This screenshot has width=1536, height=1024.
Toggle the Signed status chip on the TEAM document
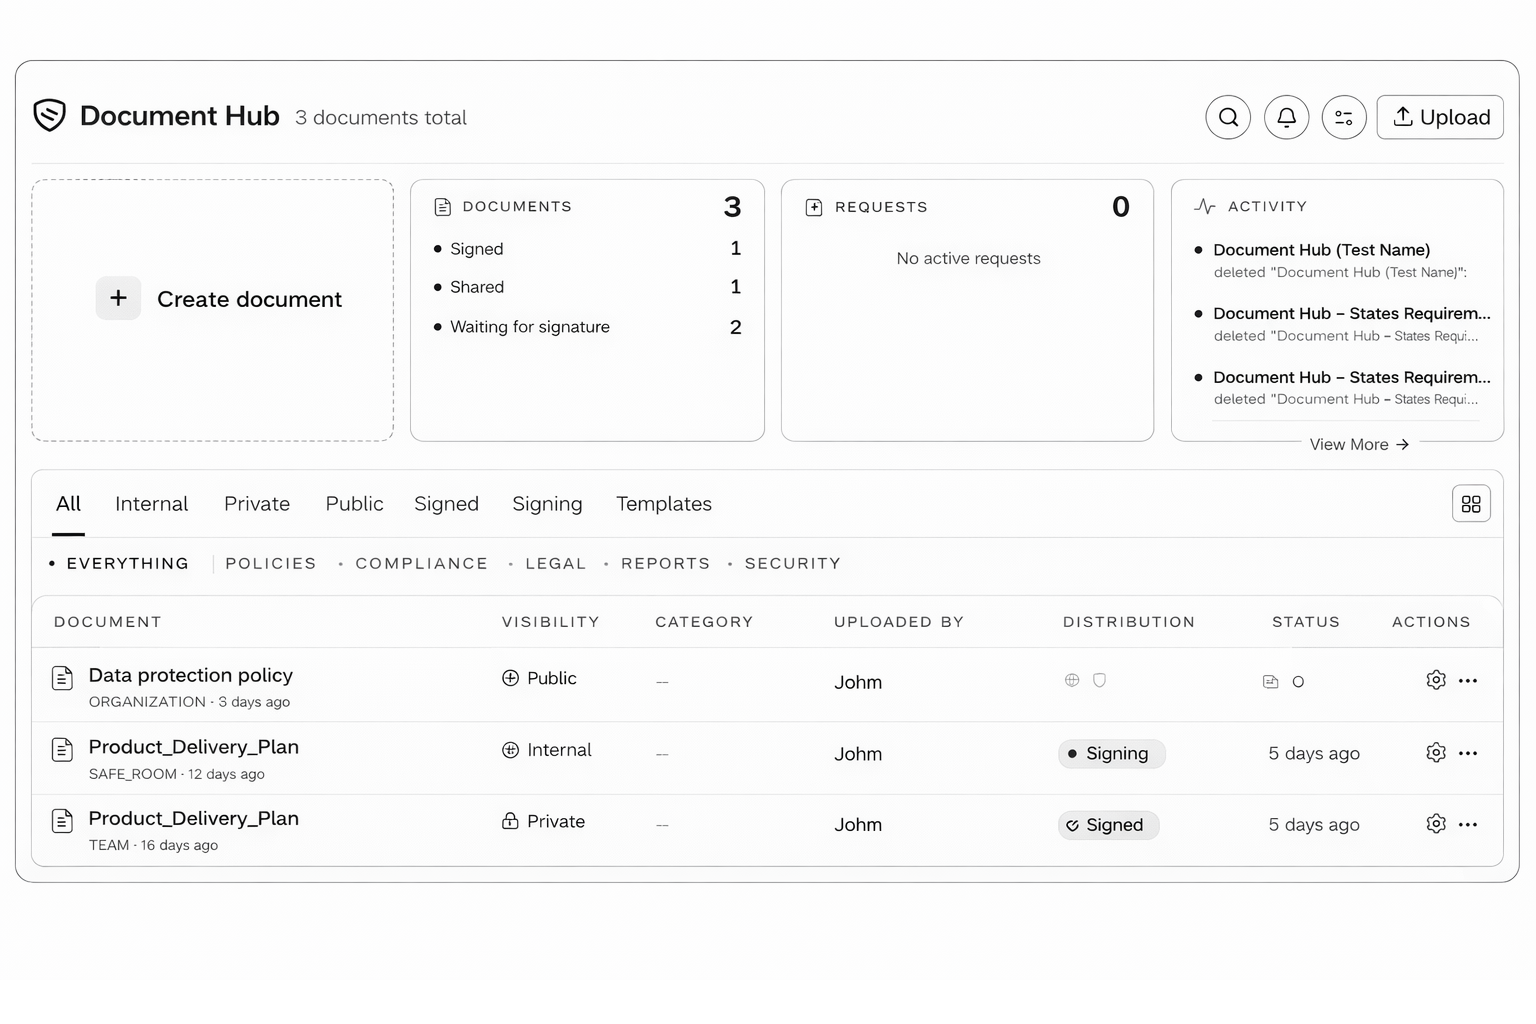click(x=1108, y=824)
